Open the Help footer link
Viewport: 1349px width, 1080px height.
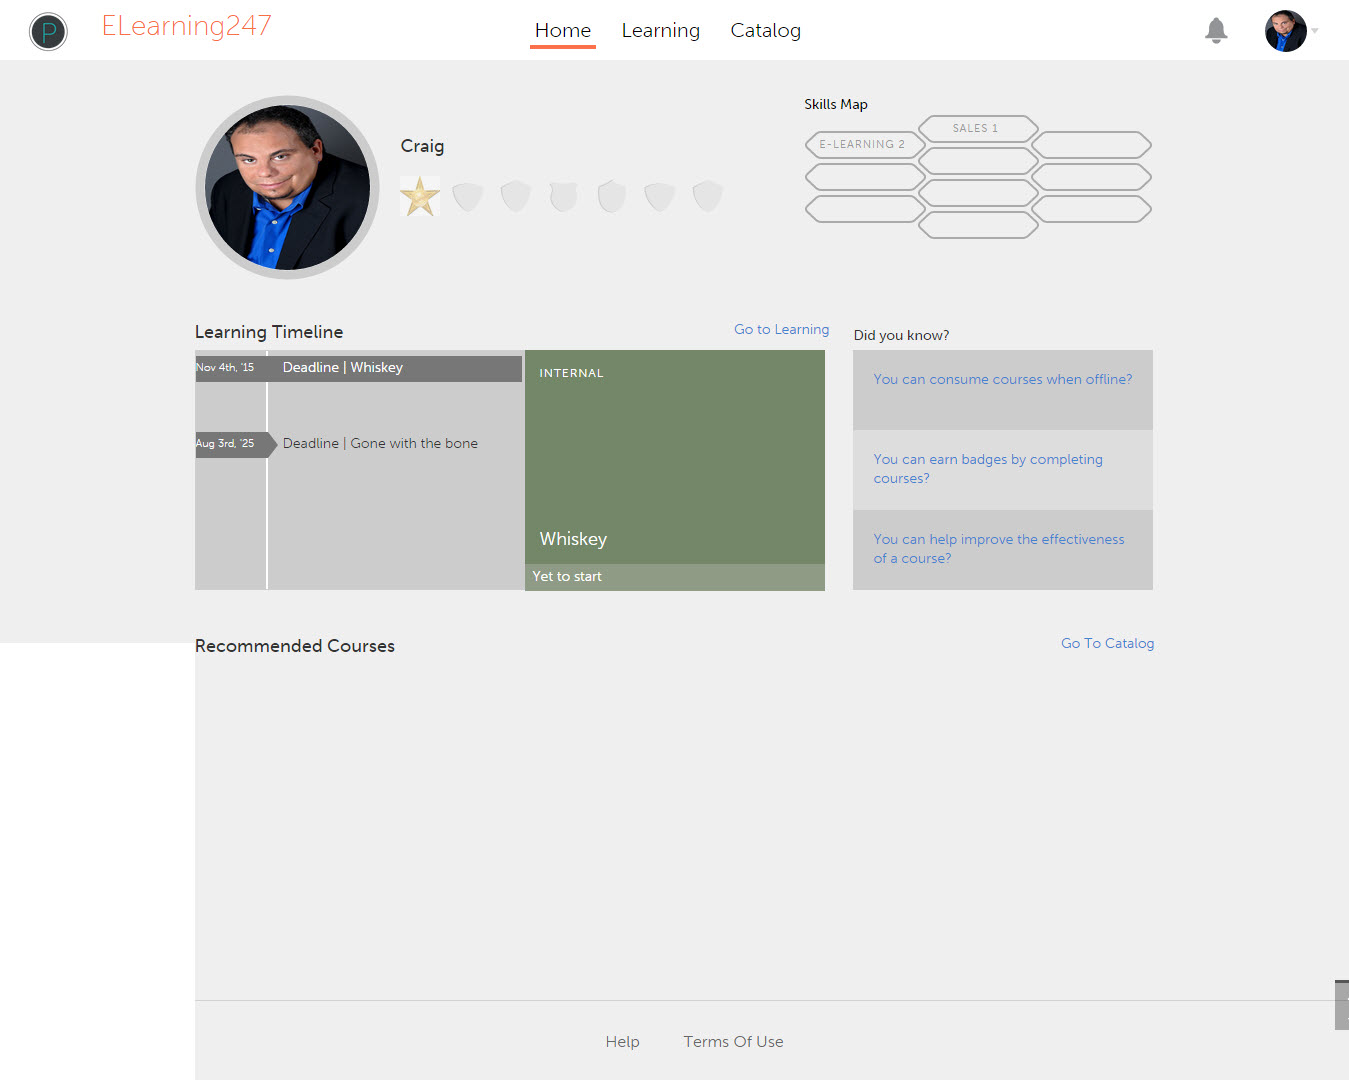pyautogui.click(x=622, y=1042)
